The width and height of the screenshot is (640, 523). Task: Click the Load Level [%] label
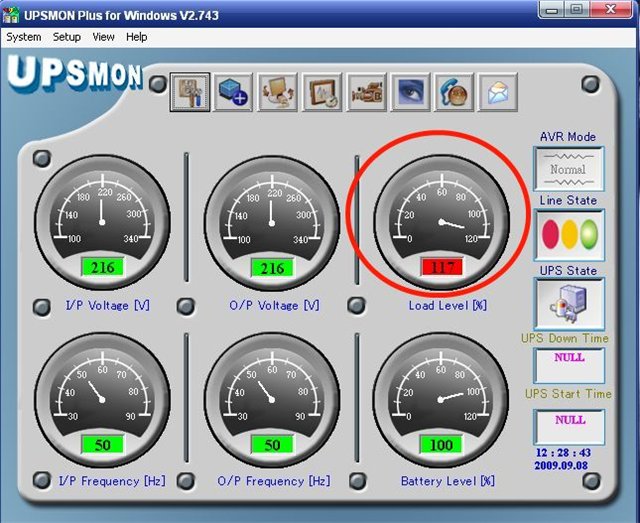coord(448,305)
